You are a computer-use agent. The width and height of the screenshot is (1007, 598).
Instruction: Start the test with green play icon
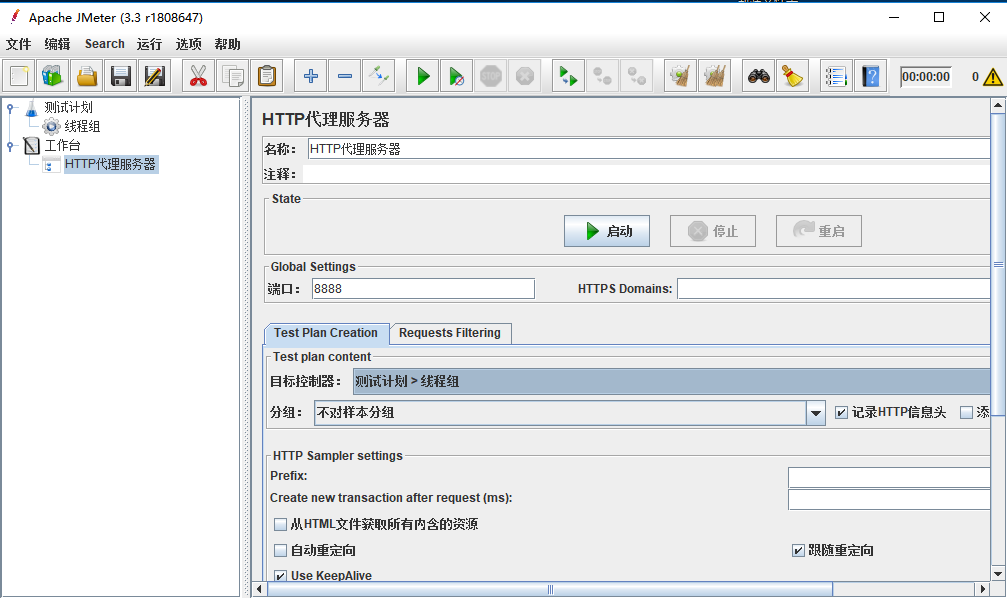point(423,76)
